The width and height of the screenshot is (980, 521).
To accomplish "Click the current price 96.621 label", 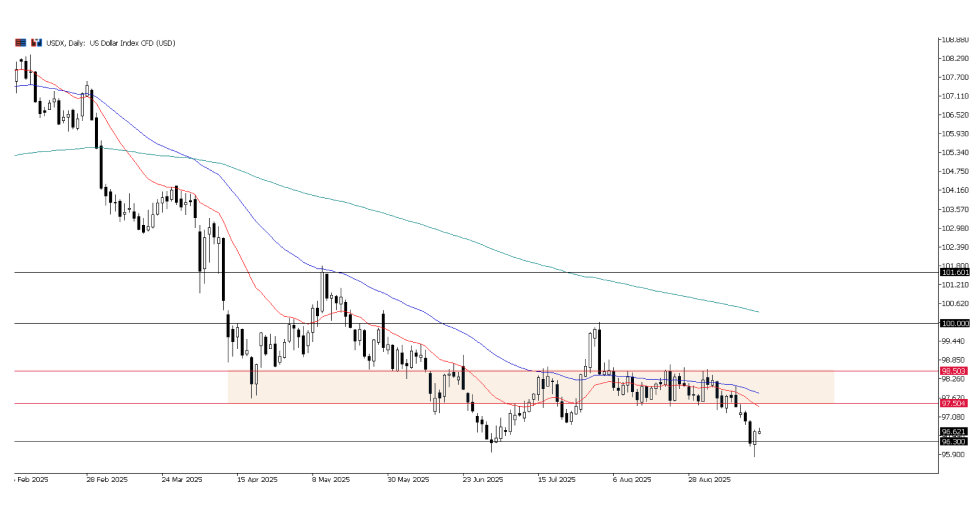I will click(953, 432).
